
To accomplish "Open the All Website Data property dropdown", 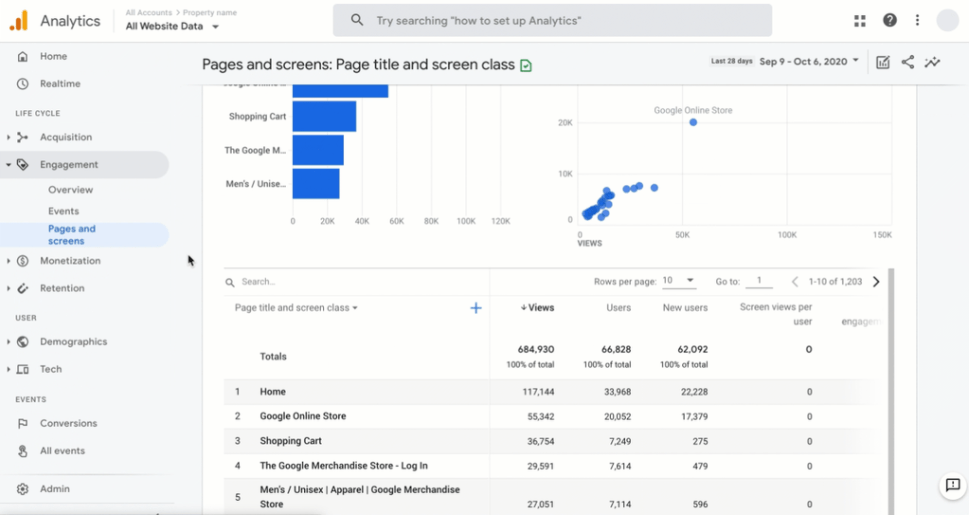I will pyautogui.click(x=172, y=26).
